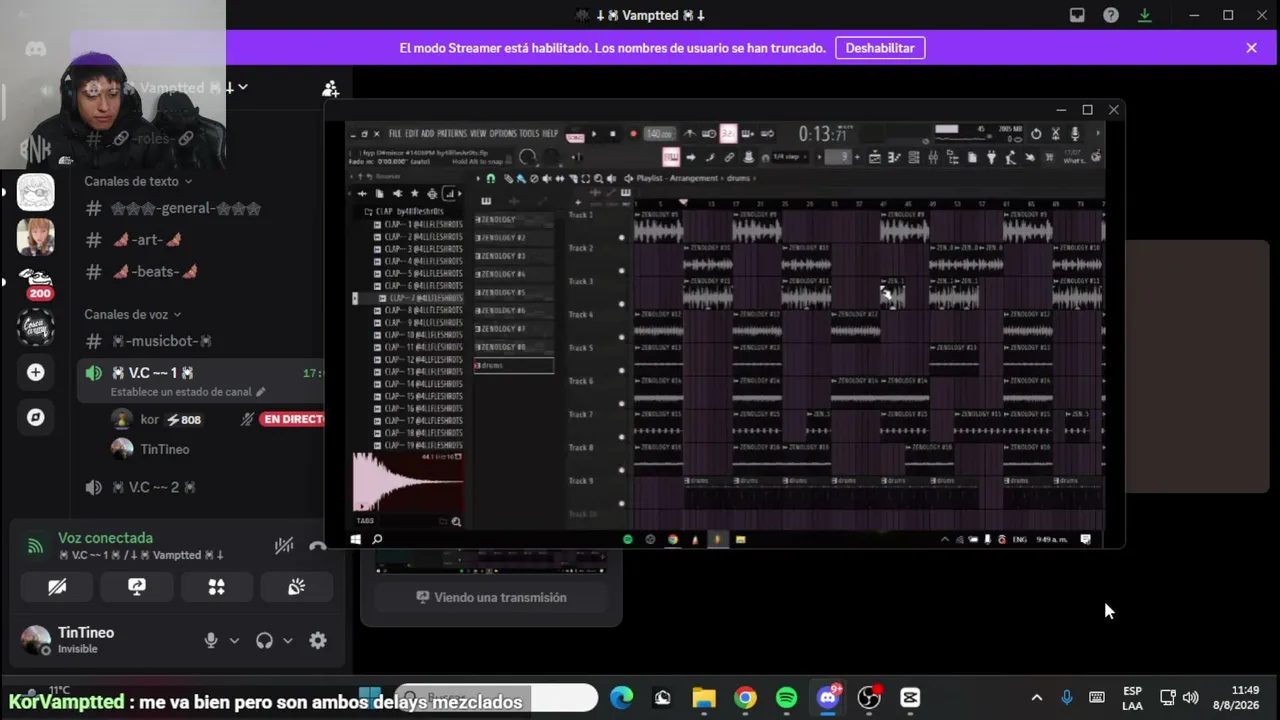This screenshot has height=720, width=1280.
Task: Toggle noise suppression in voice panel
Action: [284, 546]
